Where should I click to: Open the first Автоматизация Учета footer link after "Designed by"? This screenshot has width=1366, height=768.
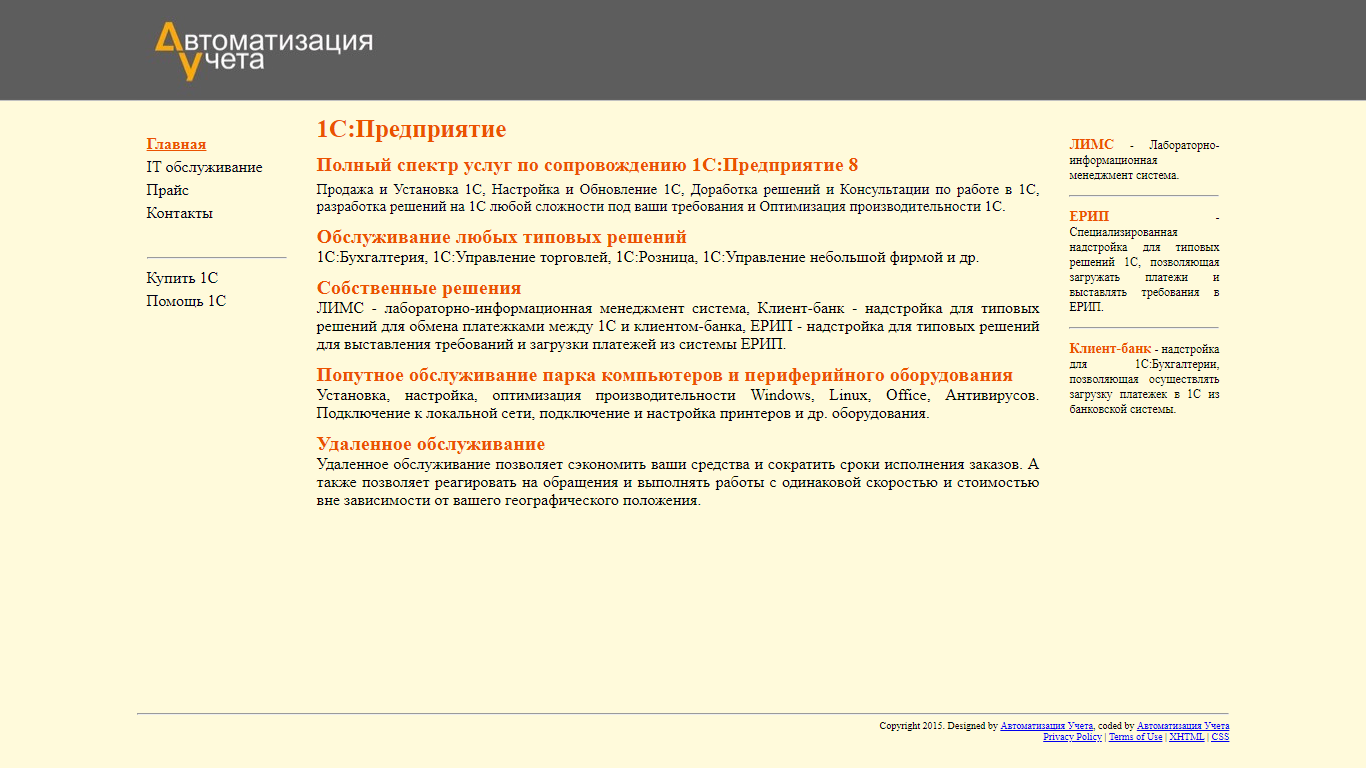[1046, 726]
